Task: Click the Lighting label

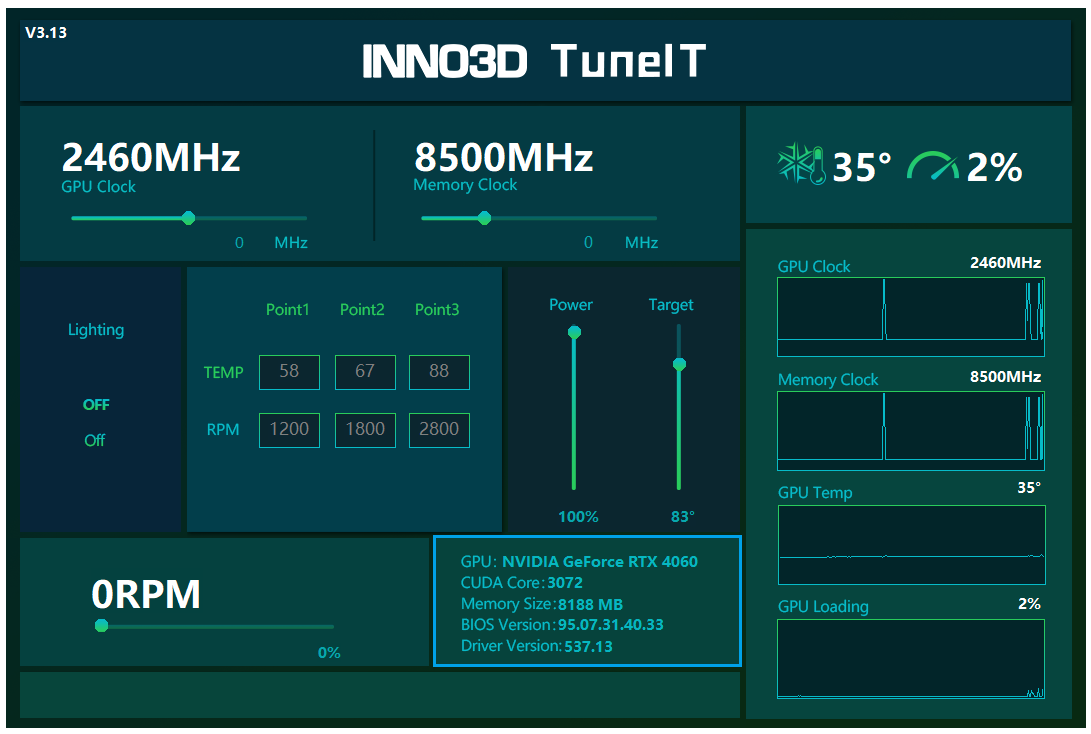Action: [96, 330]
